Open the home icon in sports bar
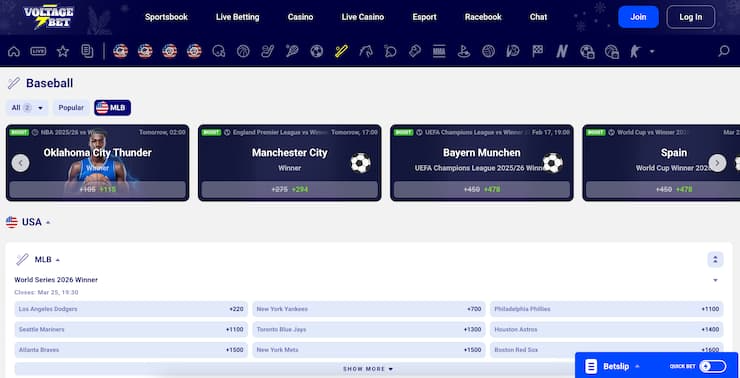The width and height of the screenshot is (740, 378). [x=14, y=51]
